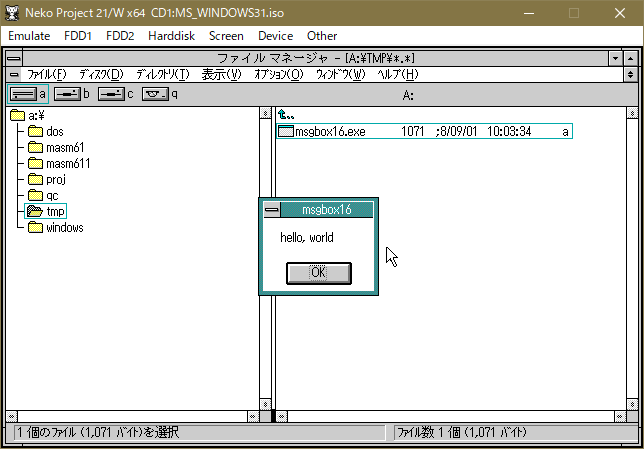Open emulator Other menu

(322, 36)
